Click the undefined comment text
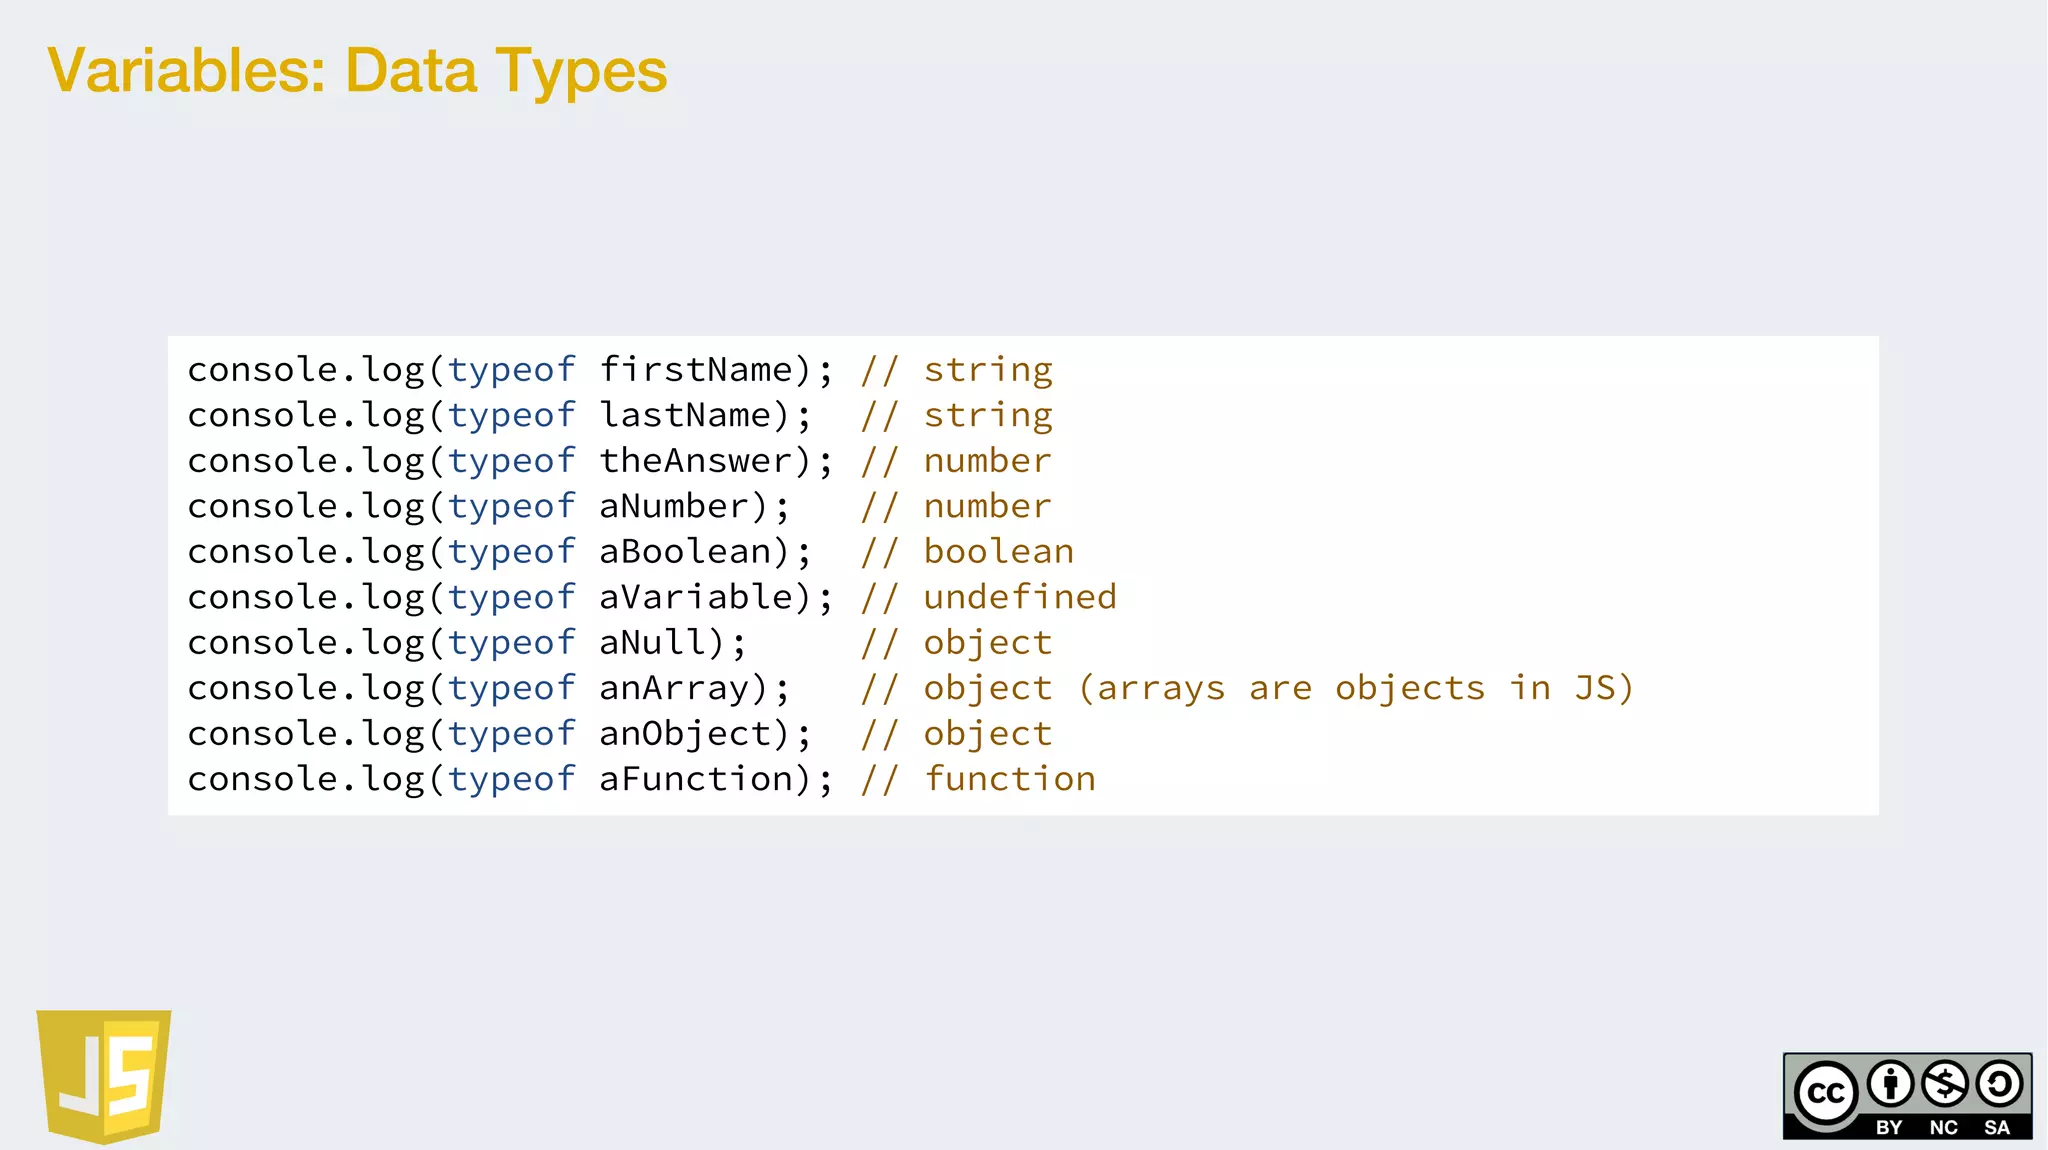The width and height of the screenshot is (2048, 1150). pyautogui.click(x=1019, y=597)
